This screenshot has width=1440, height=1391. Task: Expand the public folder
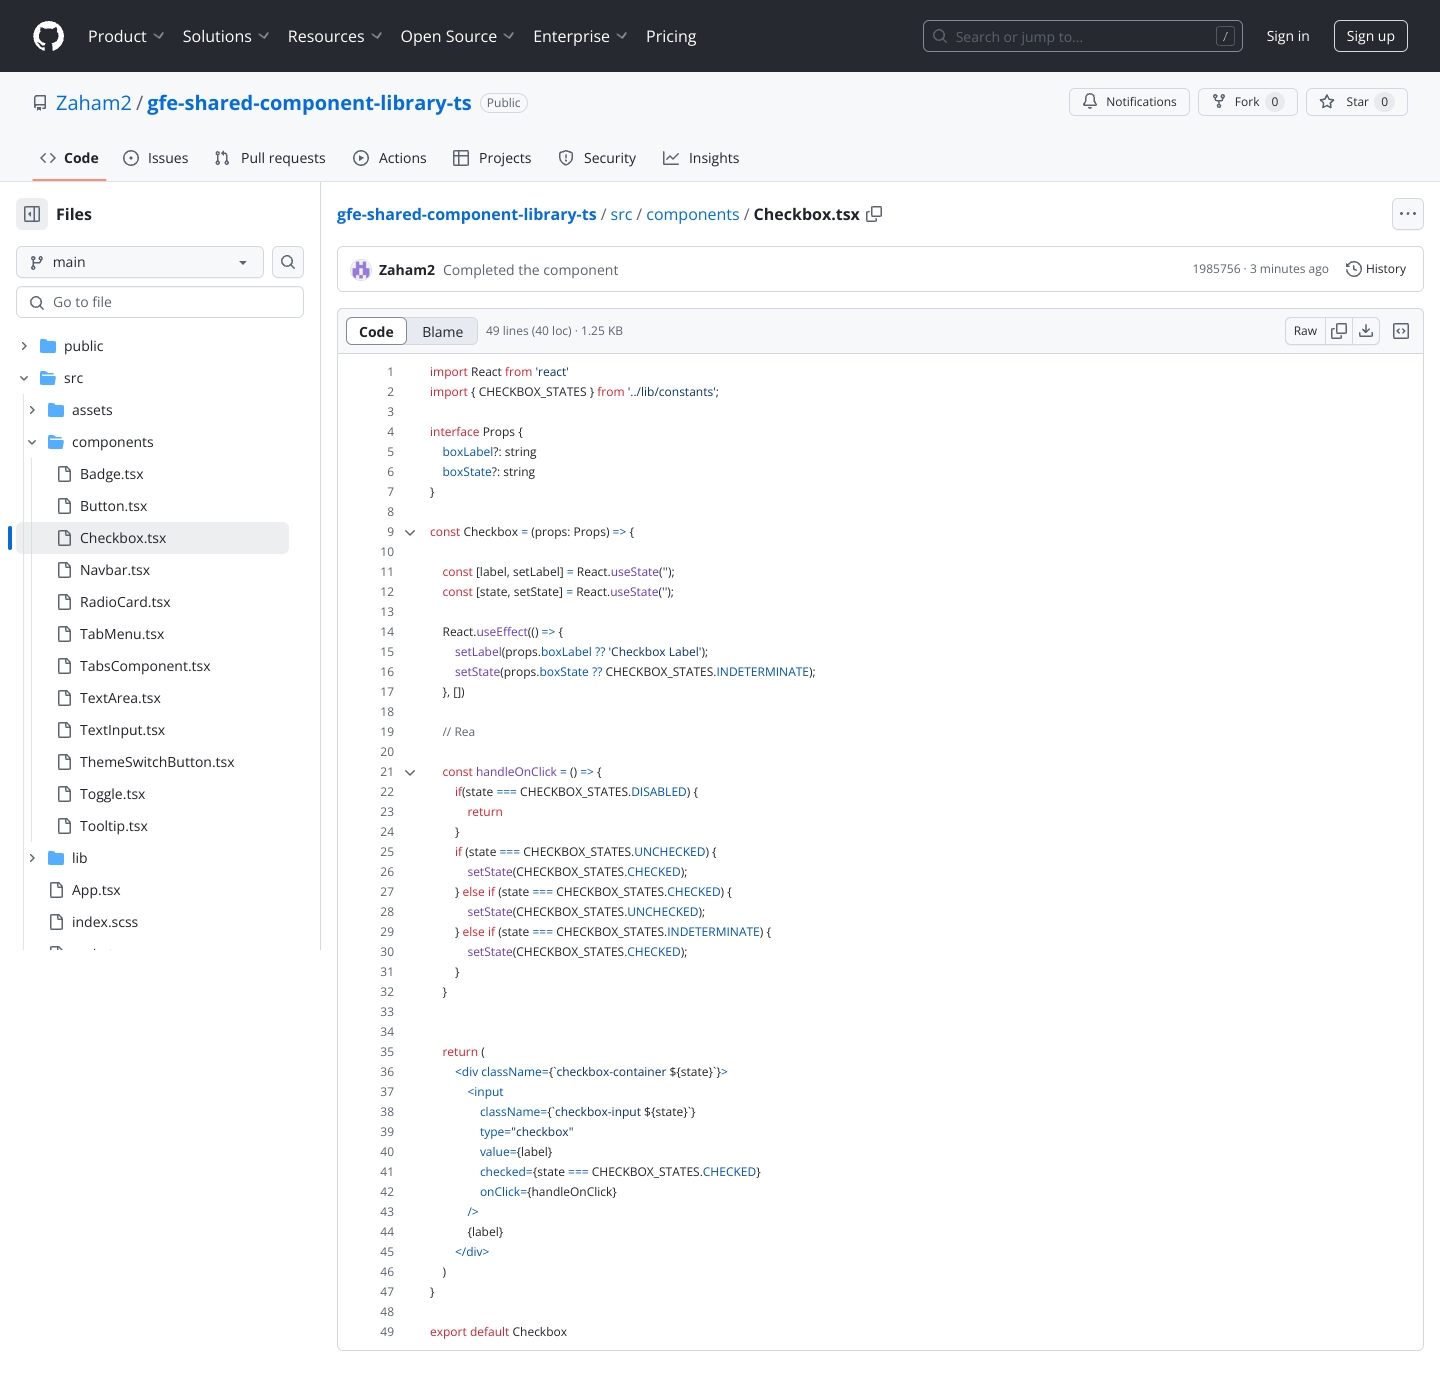pos(24,346)
